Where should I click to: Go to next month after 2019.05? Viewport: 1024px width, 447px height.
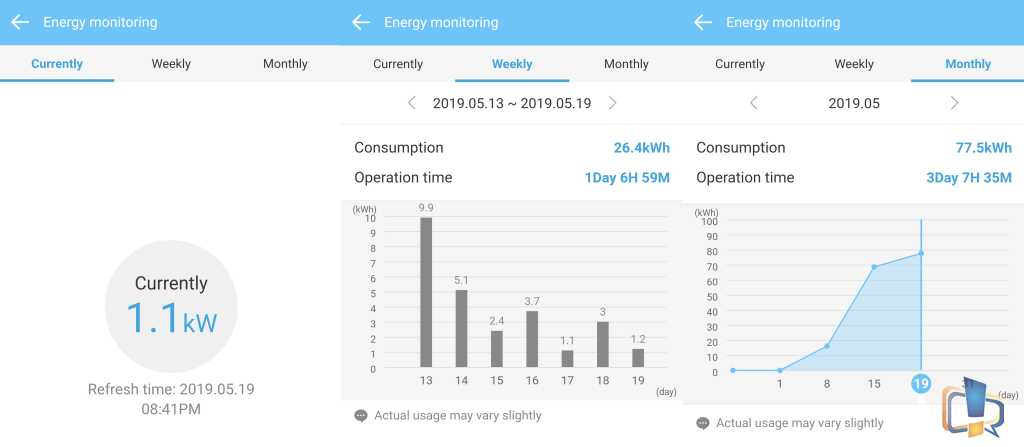click(954, 103)
